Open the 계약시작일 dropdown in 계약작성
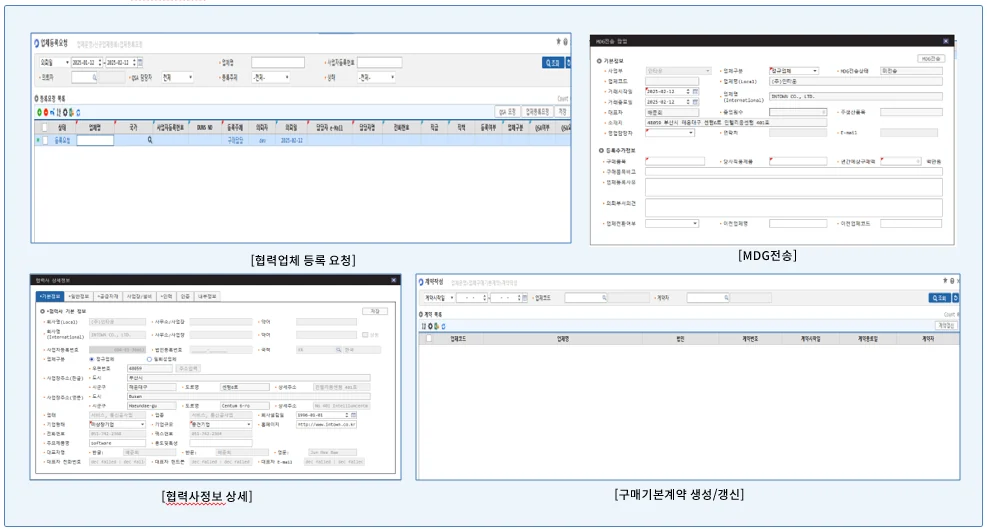987x531 pixels. [438, 298]
